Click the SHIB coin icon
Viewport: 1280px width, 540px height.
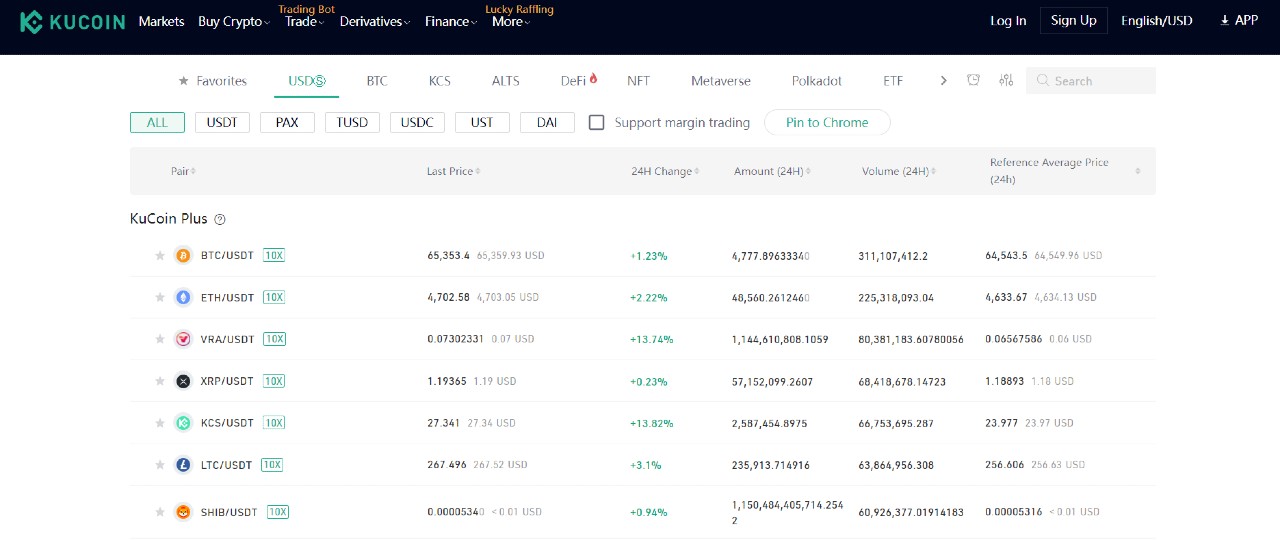pos(183,512)
